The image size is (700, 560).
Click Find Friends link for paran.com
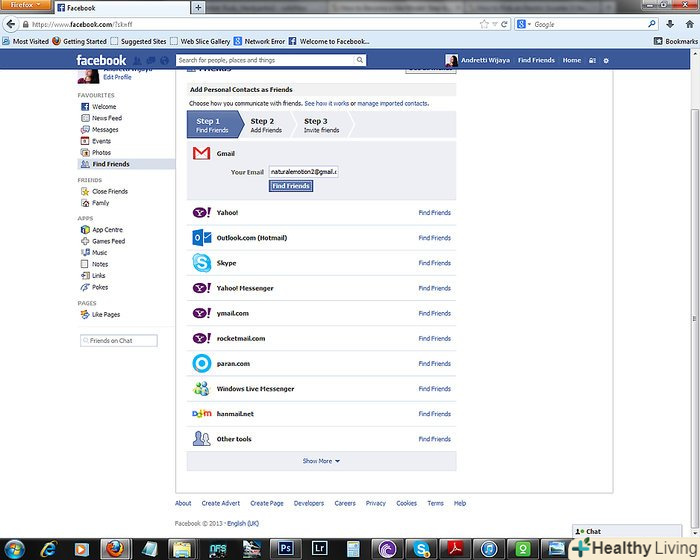point(434,364)
